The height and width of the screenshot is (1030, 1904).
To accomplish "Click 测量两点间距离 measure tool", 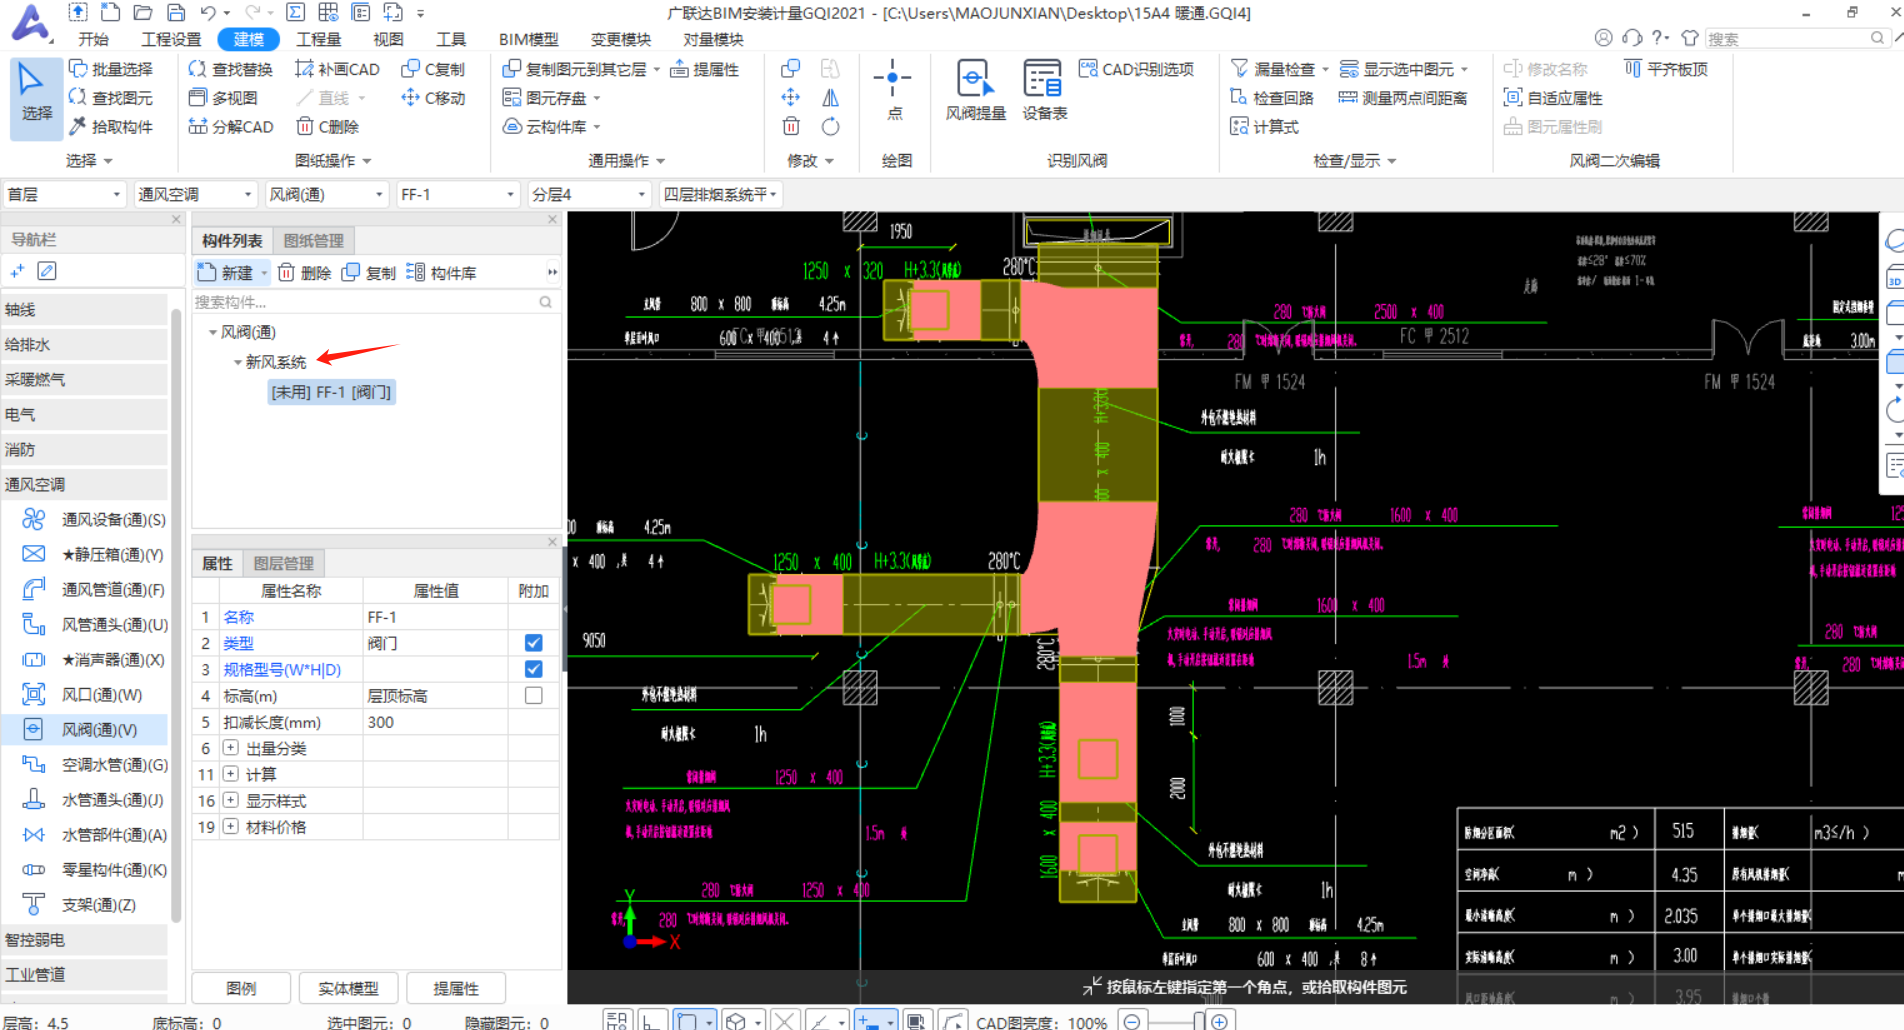I will pos(1403,98).
